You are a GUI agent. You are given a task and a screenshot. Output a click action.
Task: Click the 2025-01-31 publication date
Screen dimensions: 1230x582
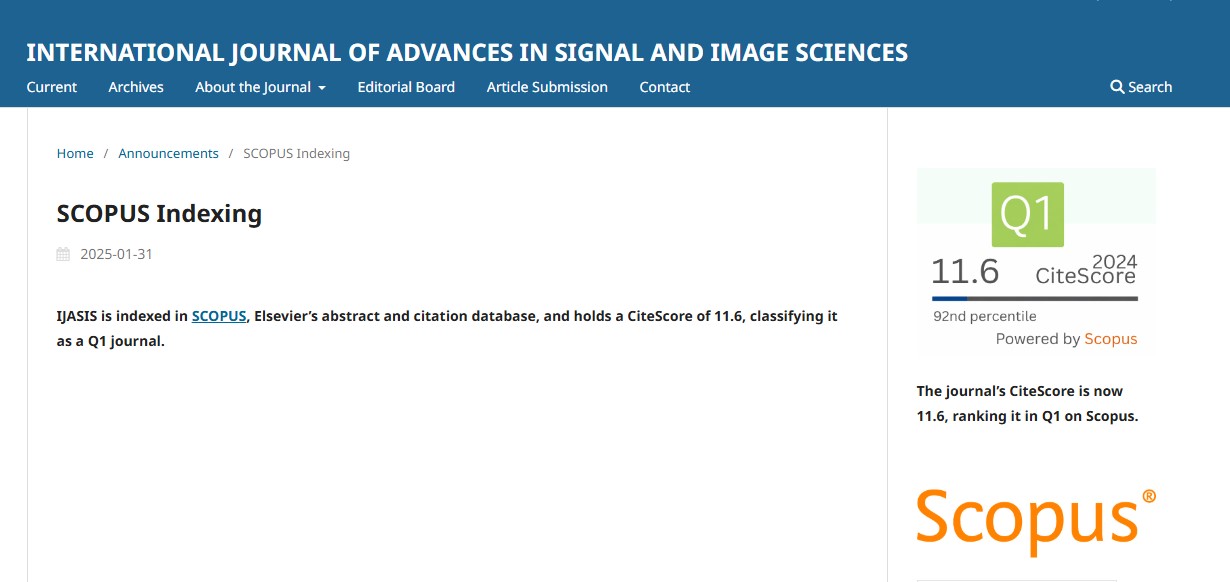[117, 254]
